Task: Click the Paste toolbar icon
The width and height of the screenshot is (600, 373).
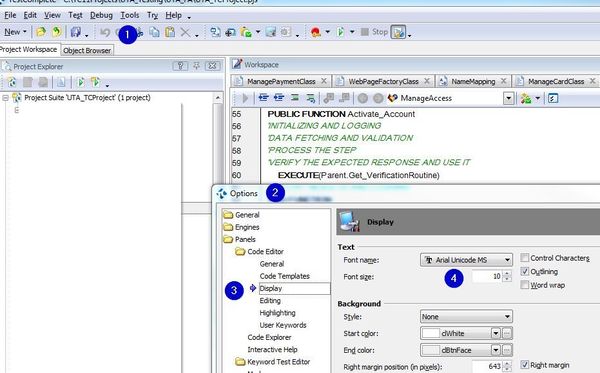Action: (x=170, y=32)
